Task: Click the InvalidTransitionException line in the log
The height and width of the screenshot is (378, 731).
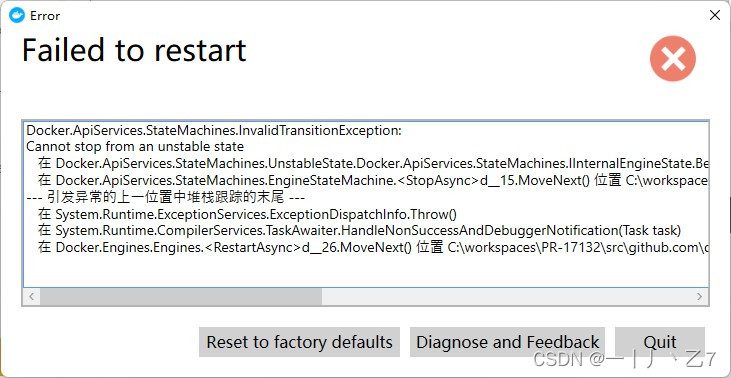Action: (214, 131)
